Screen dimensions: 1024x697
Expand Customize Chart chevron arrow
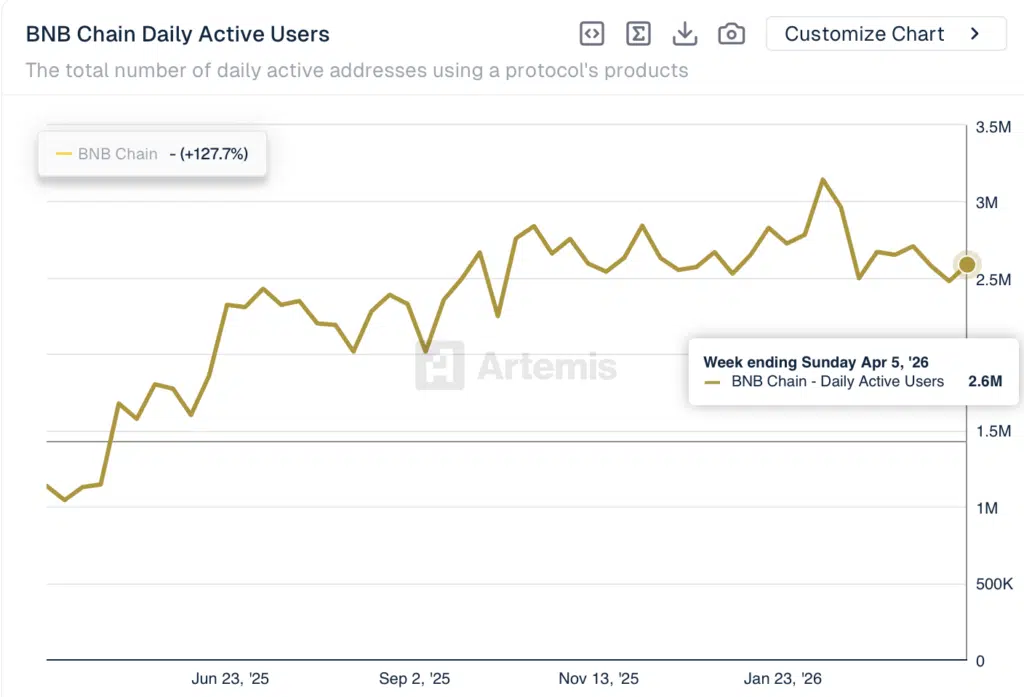click(975, 33)
